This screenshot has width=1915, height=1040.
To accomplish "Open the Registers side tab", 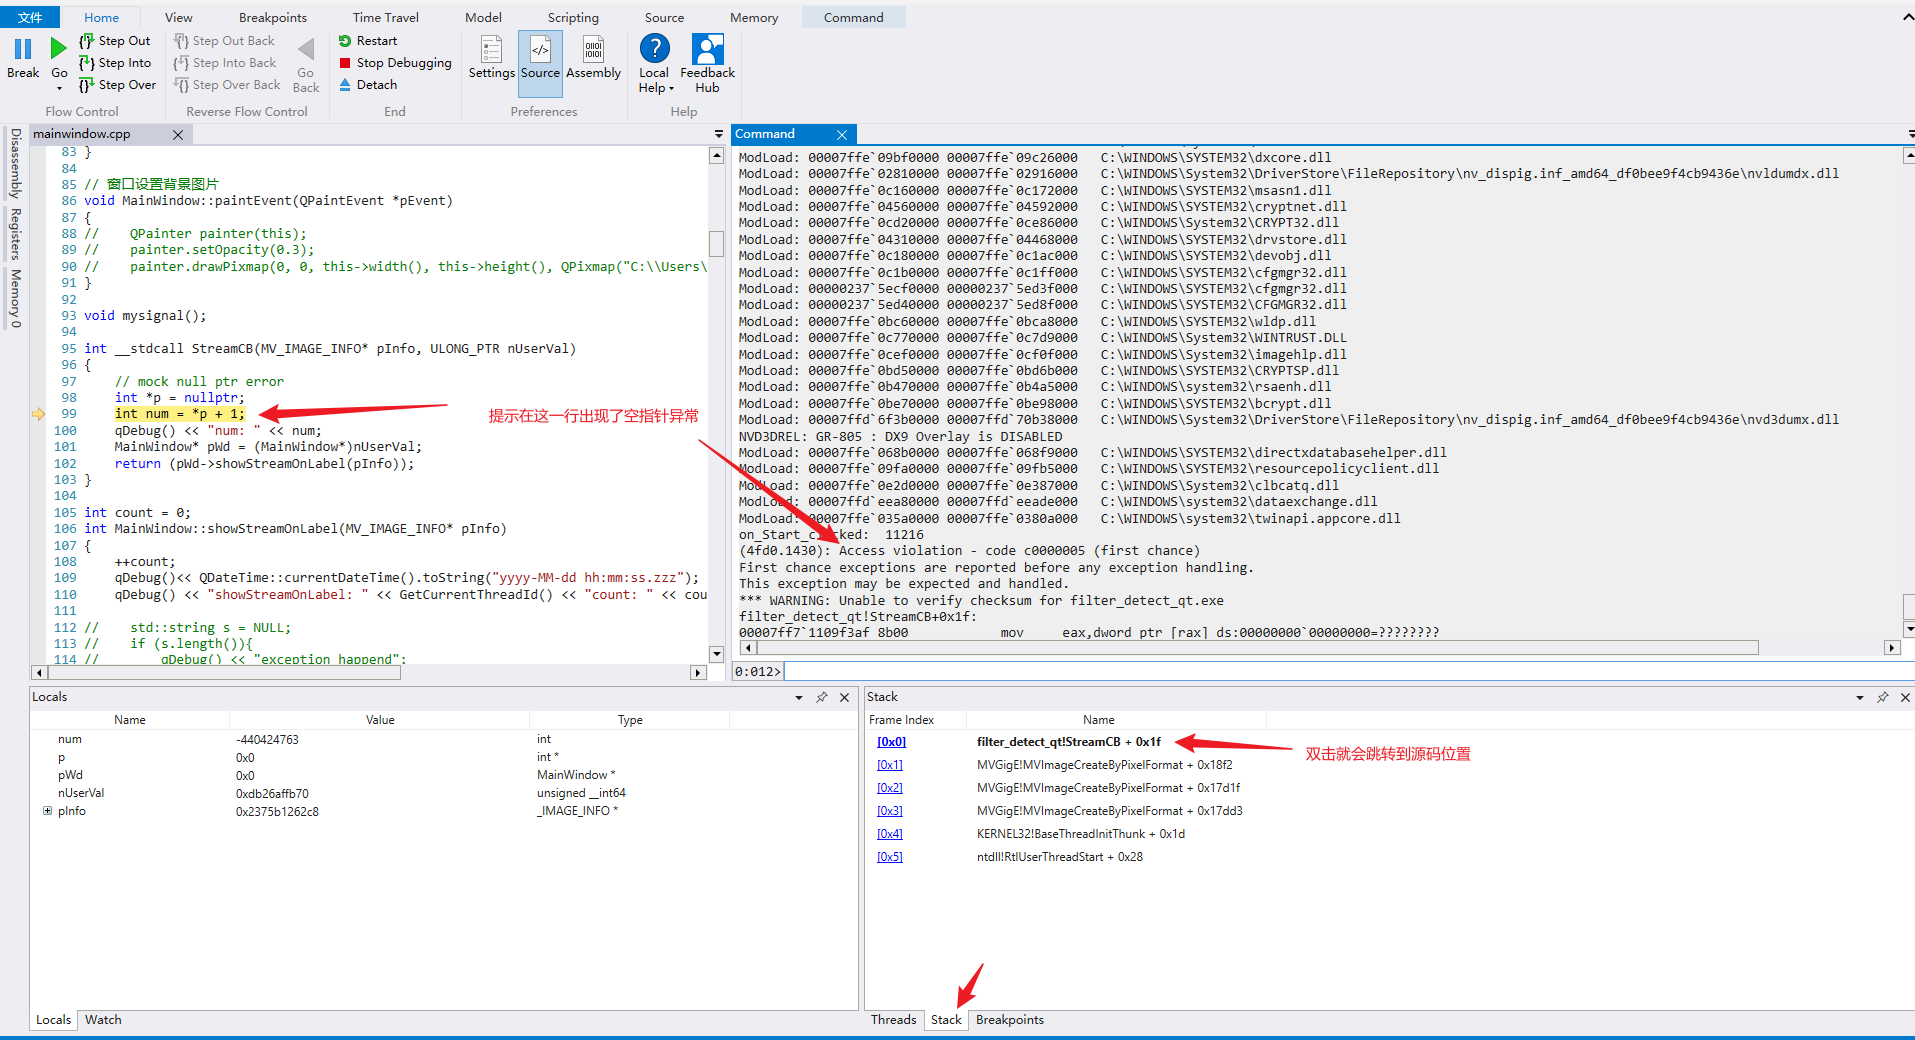I will pos(15,233).
